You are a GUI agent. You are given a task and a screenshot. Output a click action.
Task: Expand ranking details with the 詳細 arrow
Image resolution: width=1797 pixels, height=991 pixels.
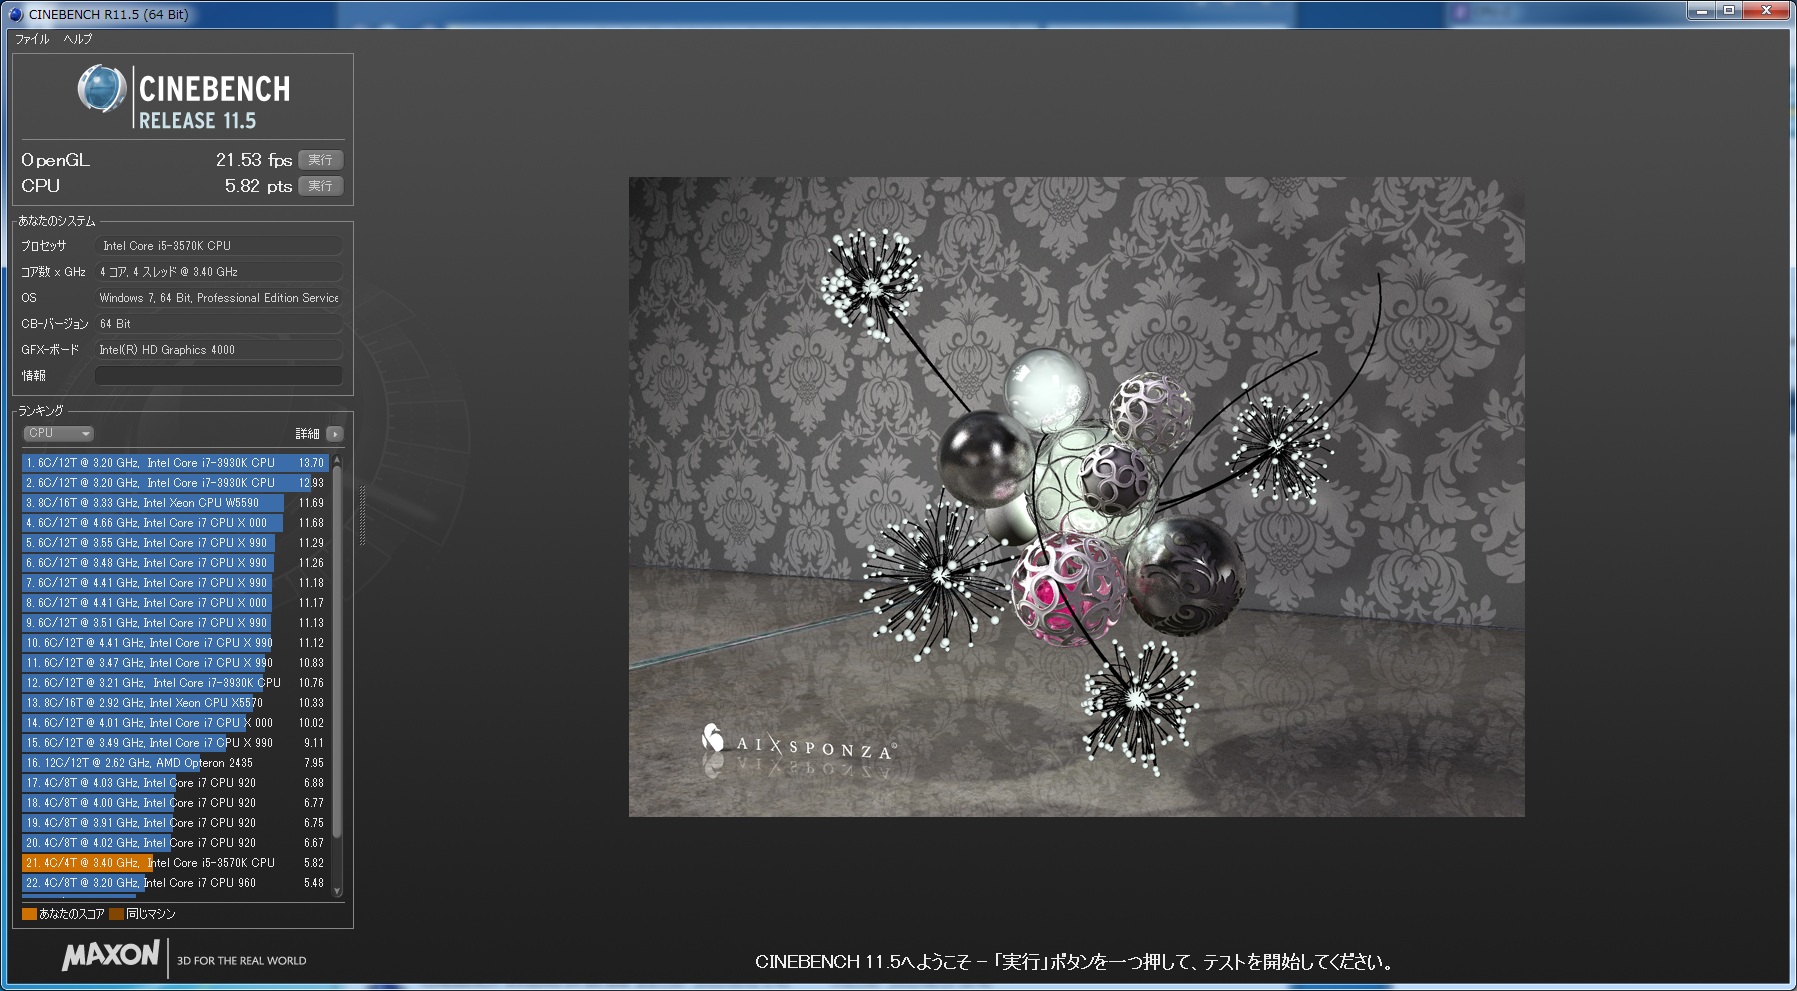pyautogui.click(x=334, y=434)
